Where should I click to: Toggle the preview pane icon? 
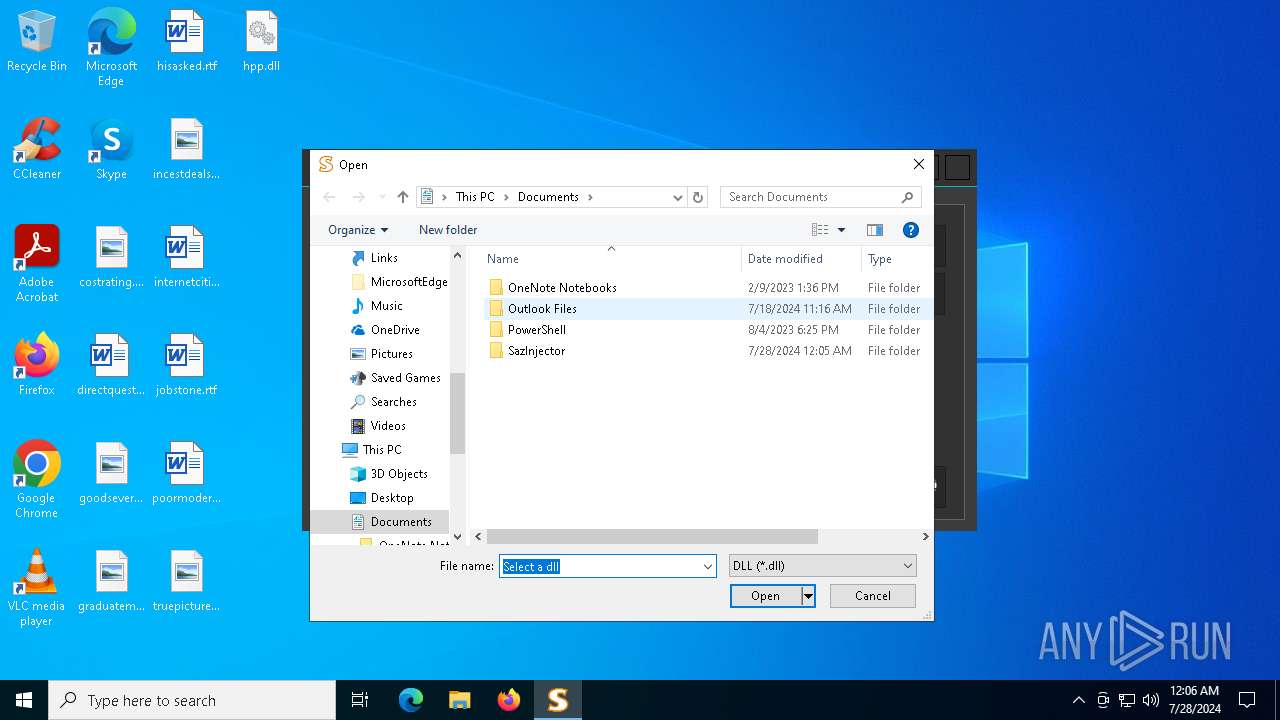(875, 230)
